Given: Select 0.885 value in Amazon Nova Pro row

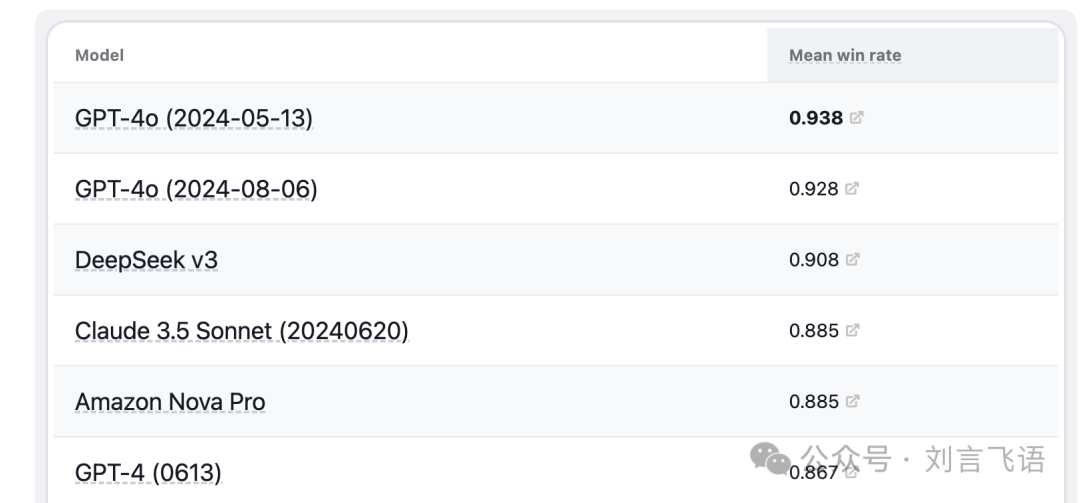Looking at the screenshot, I should (814, 402).
